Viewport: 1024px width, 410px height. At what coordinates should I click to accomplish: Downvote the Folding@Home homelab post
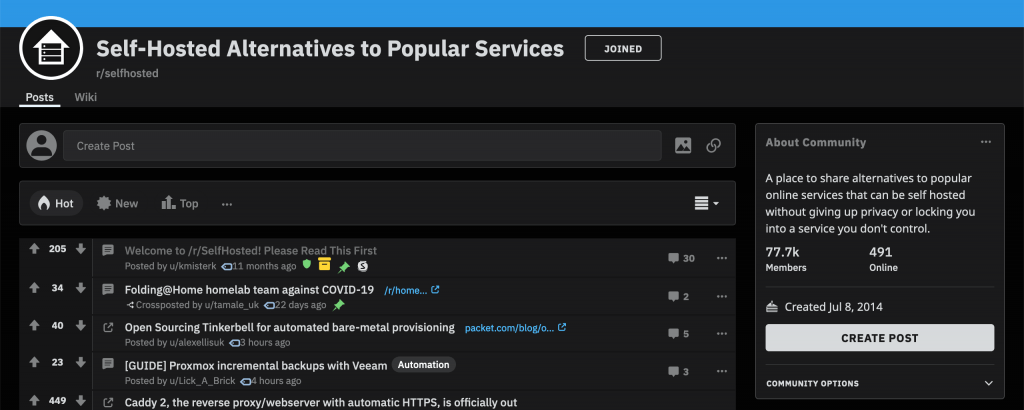tap(81, 288)
